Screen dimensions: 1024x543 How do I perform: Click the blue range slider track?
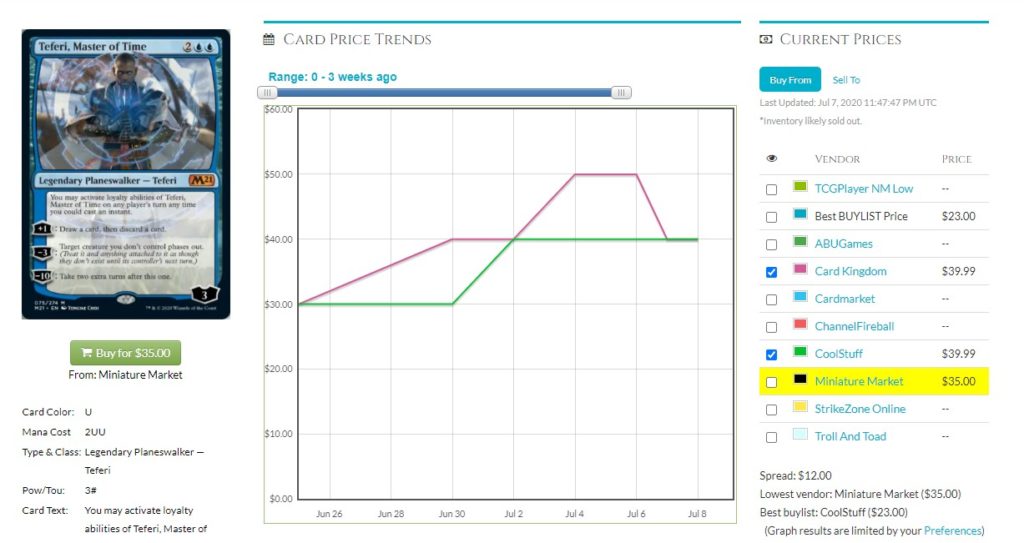pos(444,93)
